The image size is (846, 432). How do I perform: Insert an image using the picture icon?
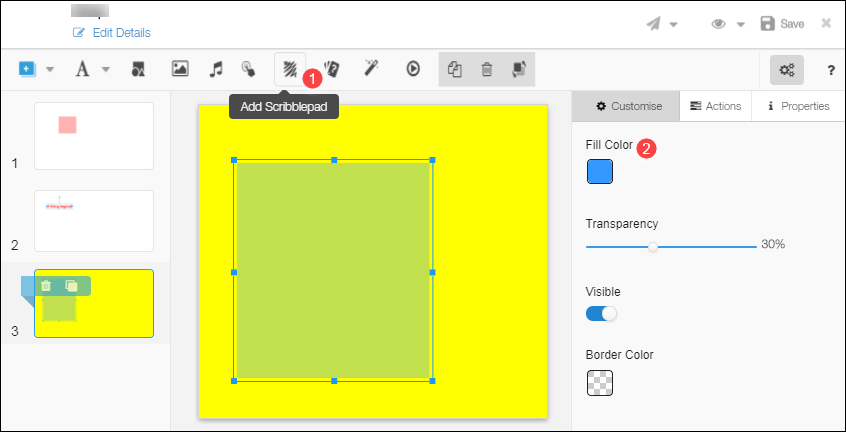[x=180, y=69]
